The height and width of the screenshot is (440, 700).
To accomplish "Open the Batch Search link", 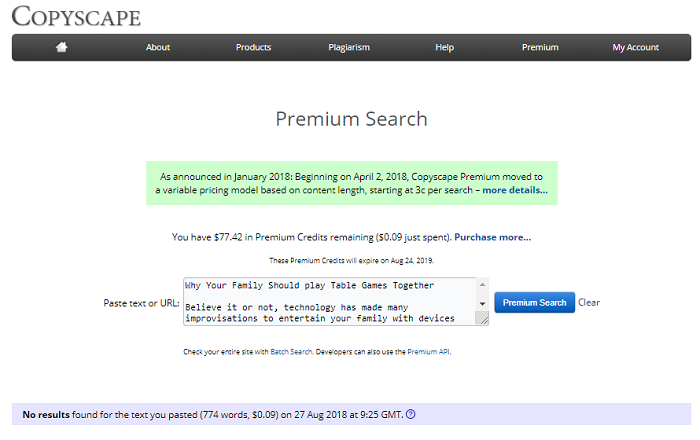I will (x=291, y=352).
